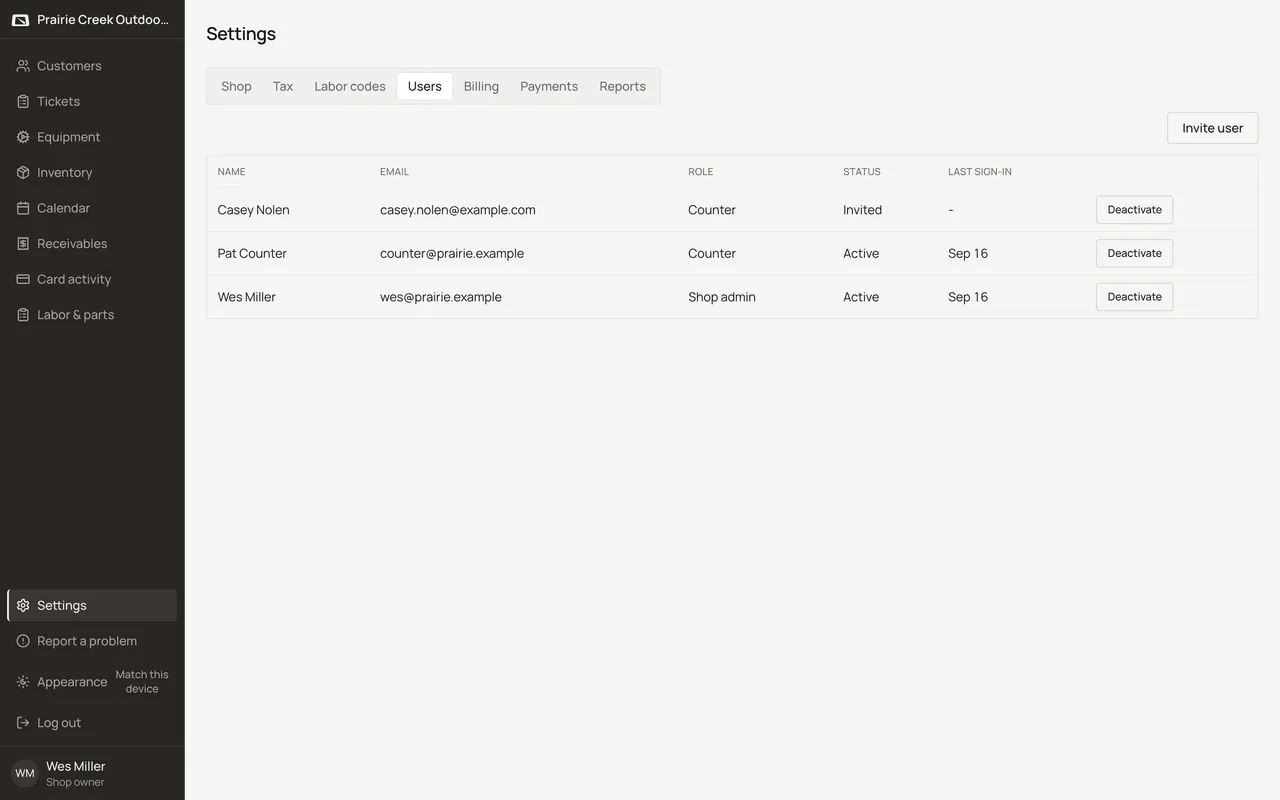Select the name Casey Nolen
The image size is (1280, 800).
click(x=253, y=210)
